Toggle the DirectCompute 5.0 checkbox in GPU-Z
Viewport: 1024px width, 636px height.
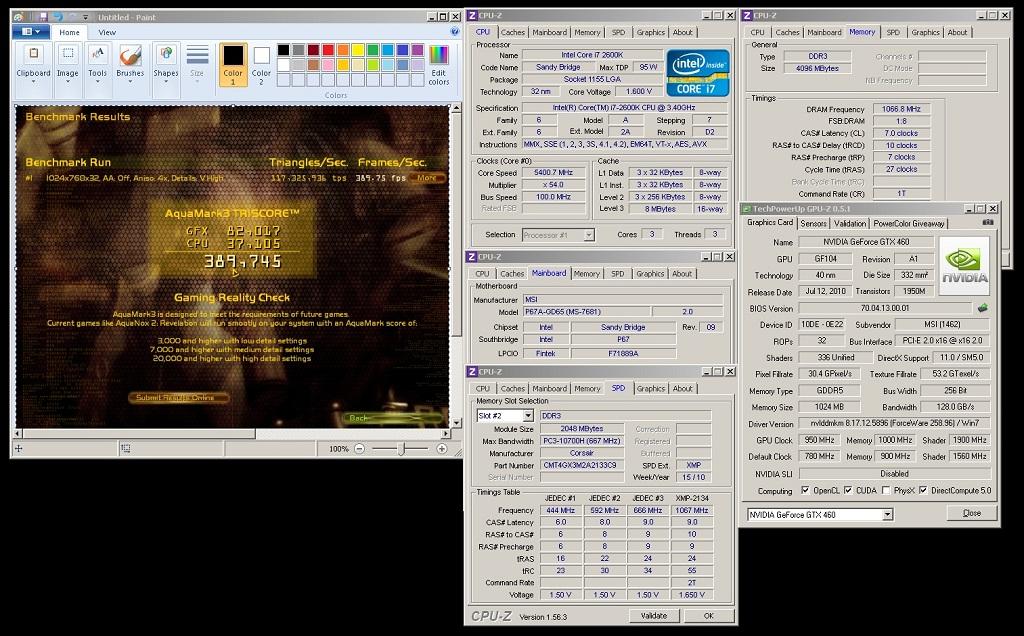tap(923, 490)
